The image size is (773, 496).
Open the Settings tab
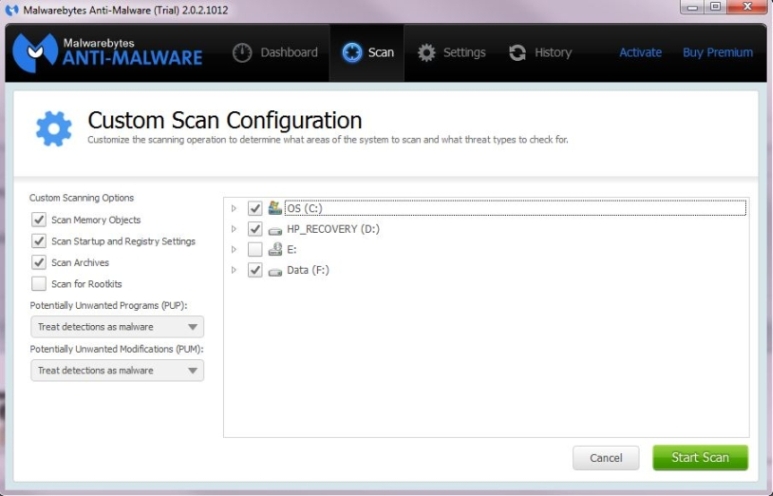pos(452,53)
